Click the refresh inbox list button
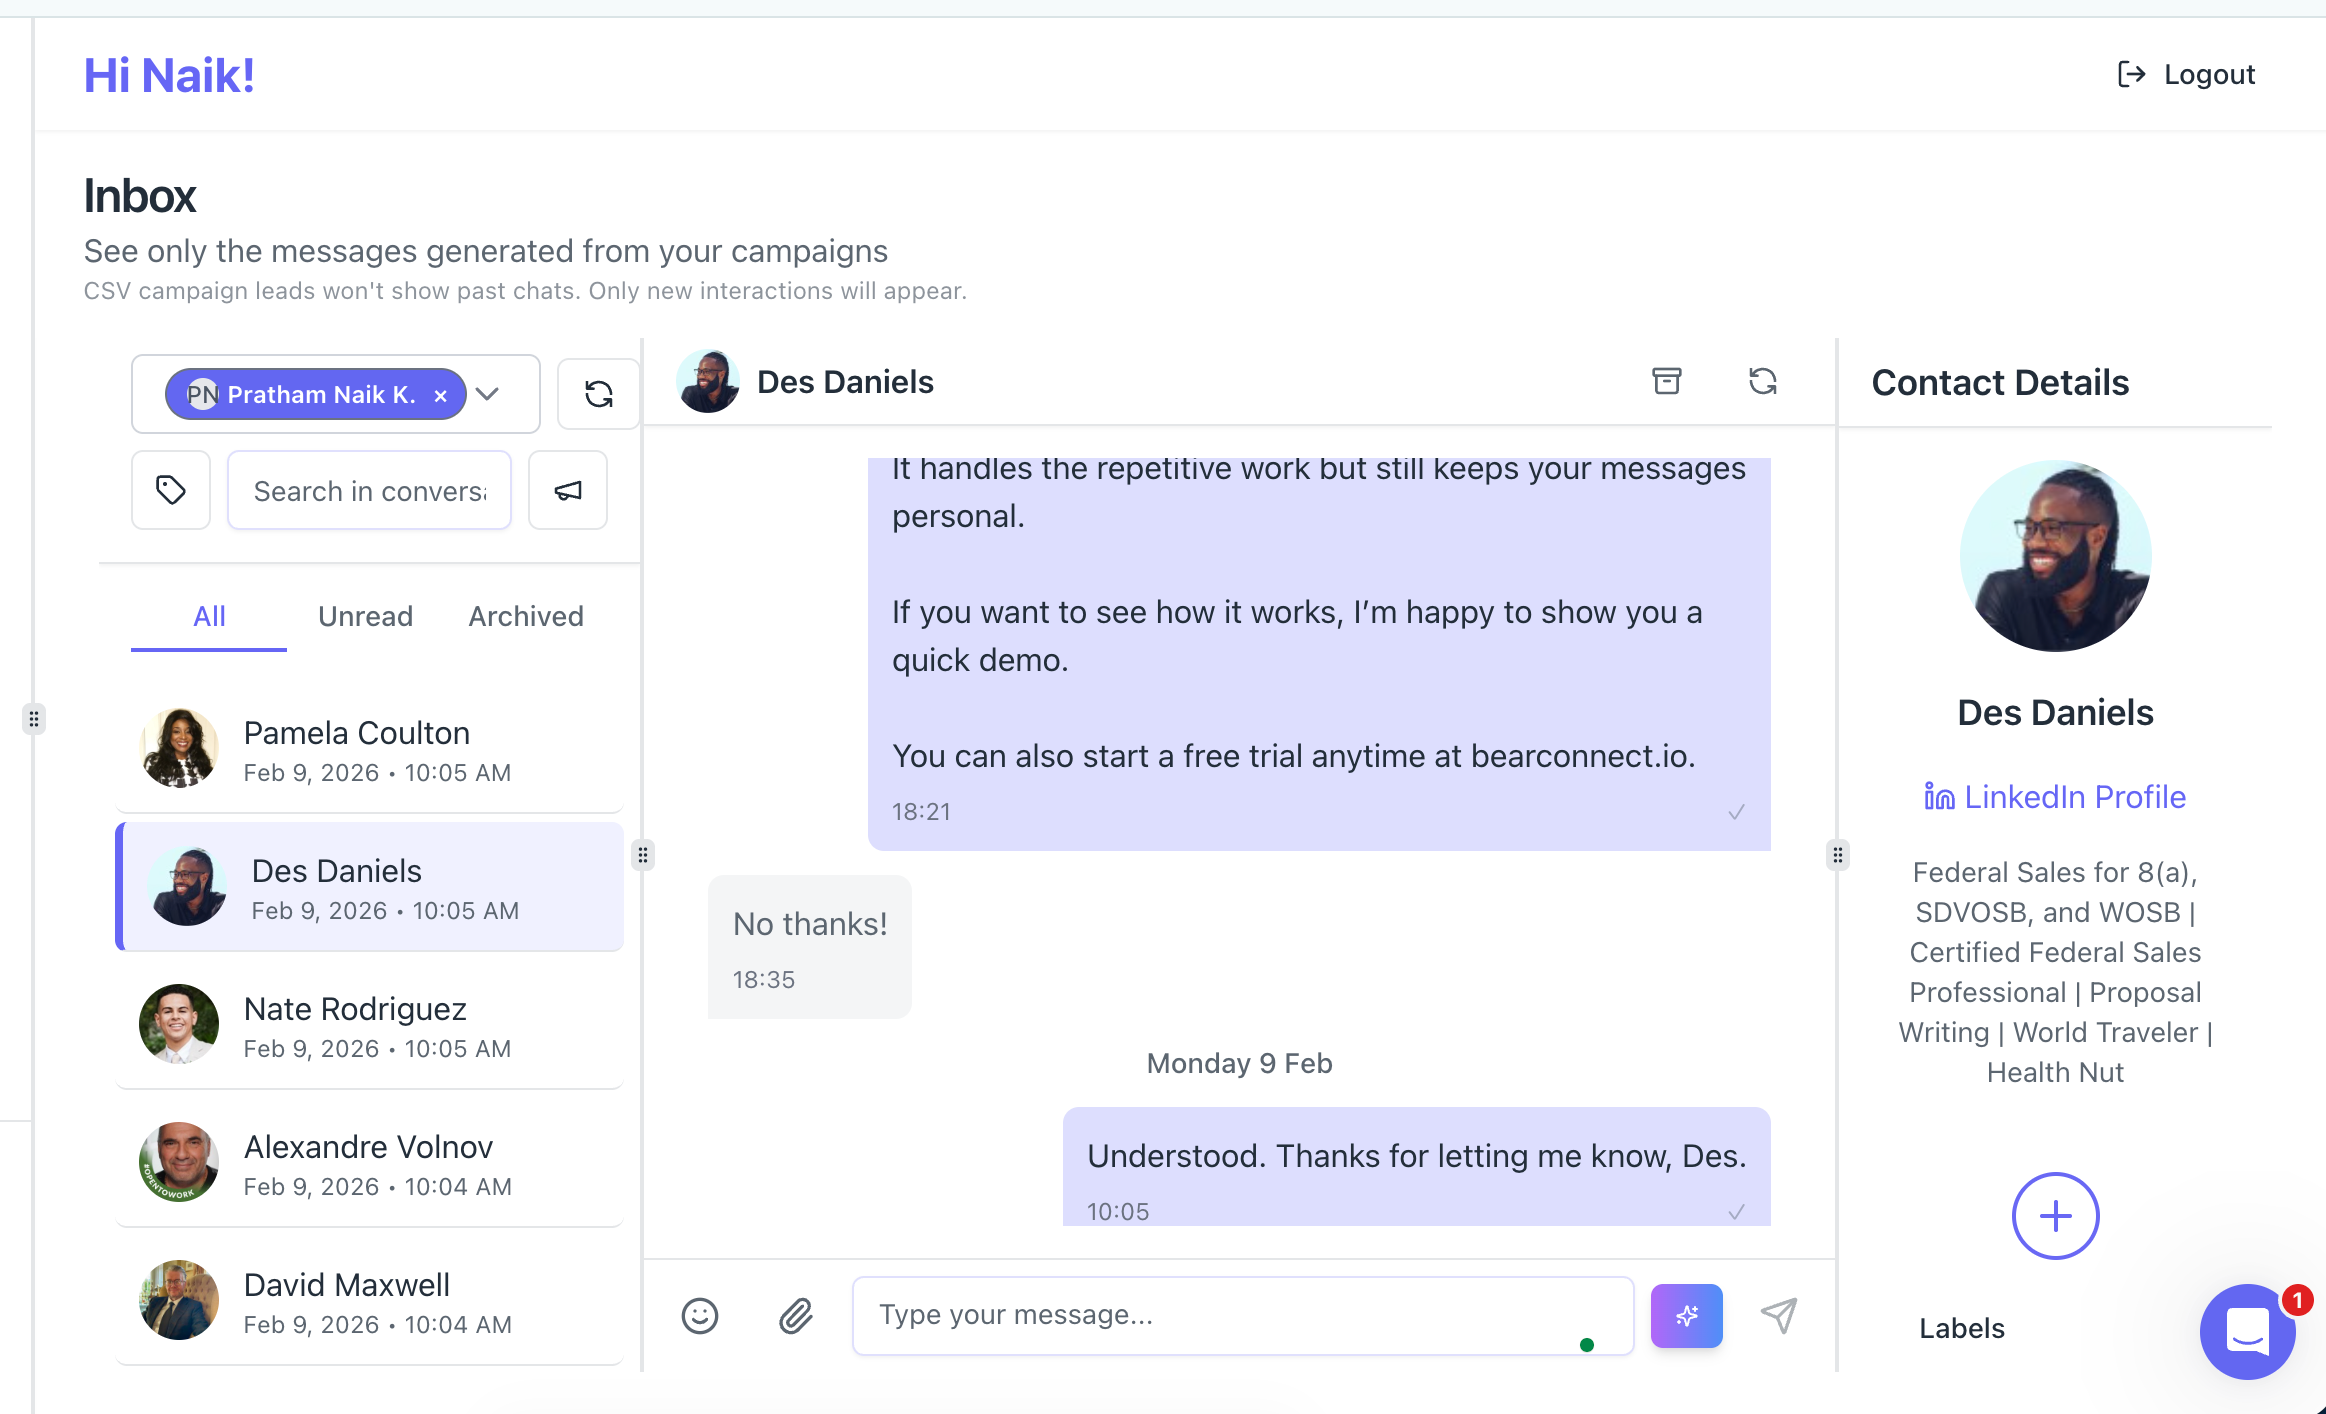Image resolution: width=2326 pixels, height=1414 pixels. coord(598,394)
